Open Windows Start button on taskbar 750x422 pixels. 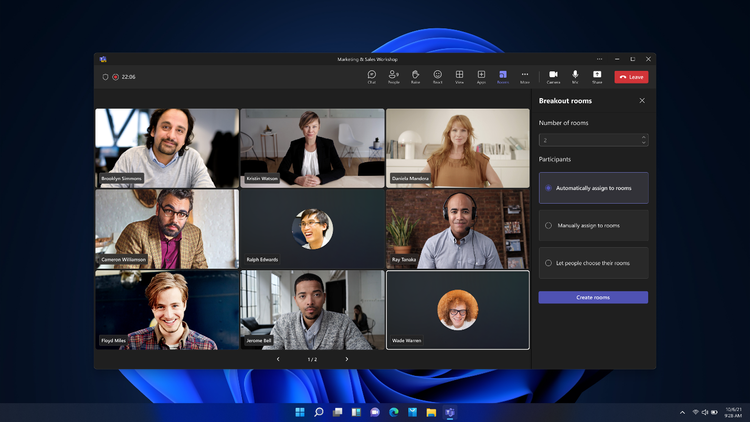point(300,412)
